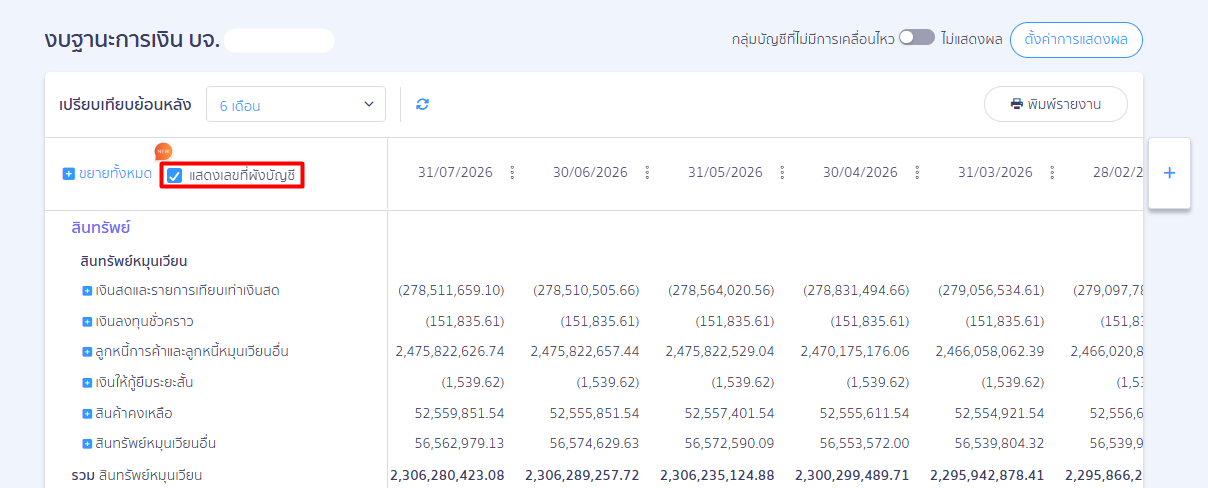Click the value 56,562,979.13

pyautogui.click(x=459, y=443)
